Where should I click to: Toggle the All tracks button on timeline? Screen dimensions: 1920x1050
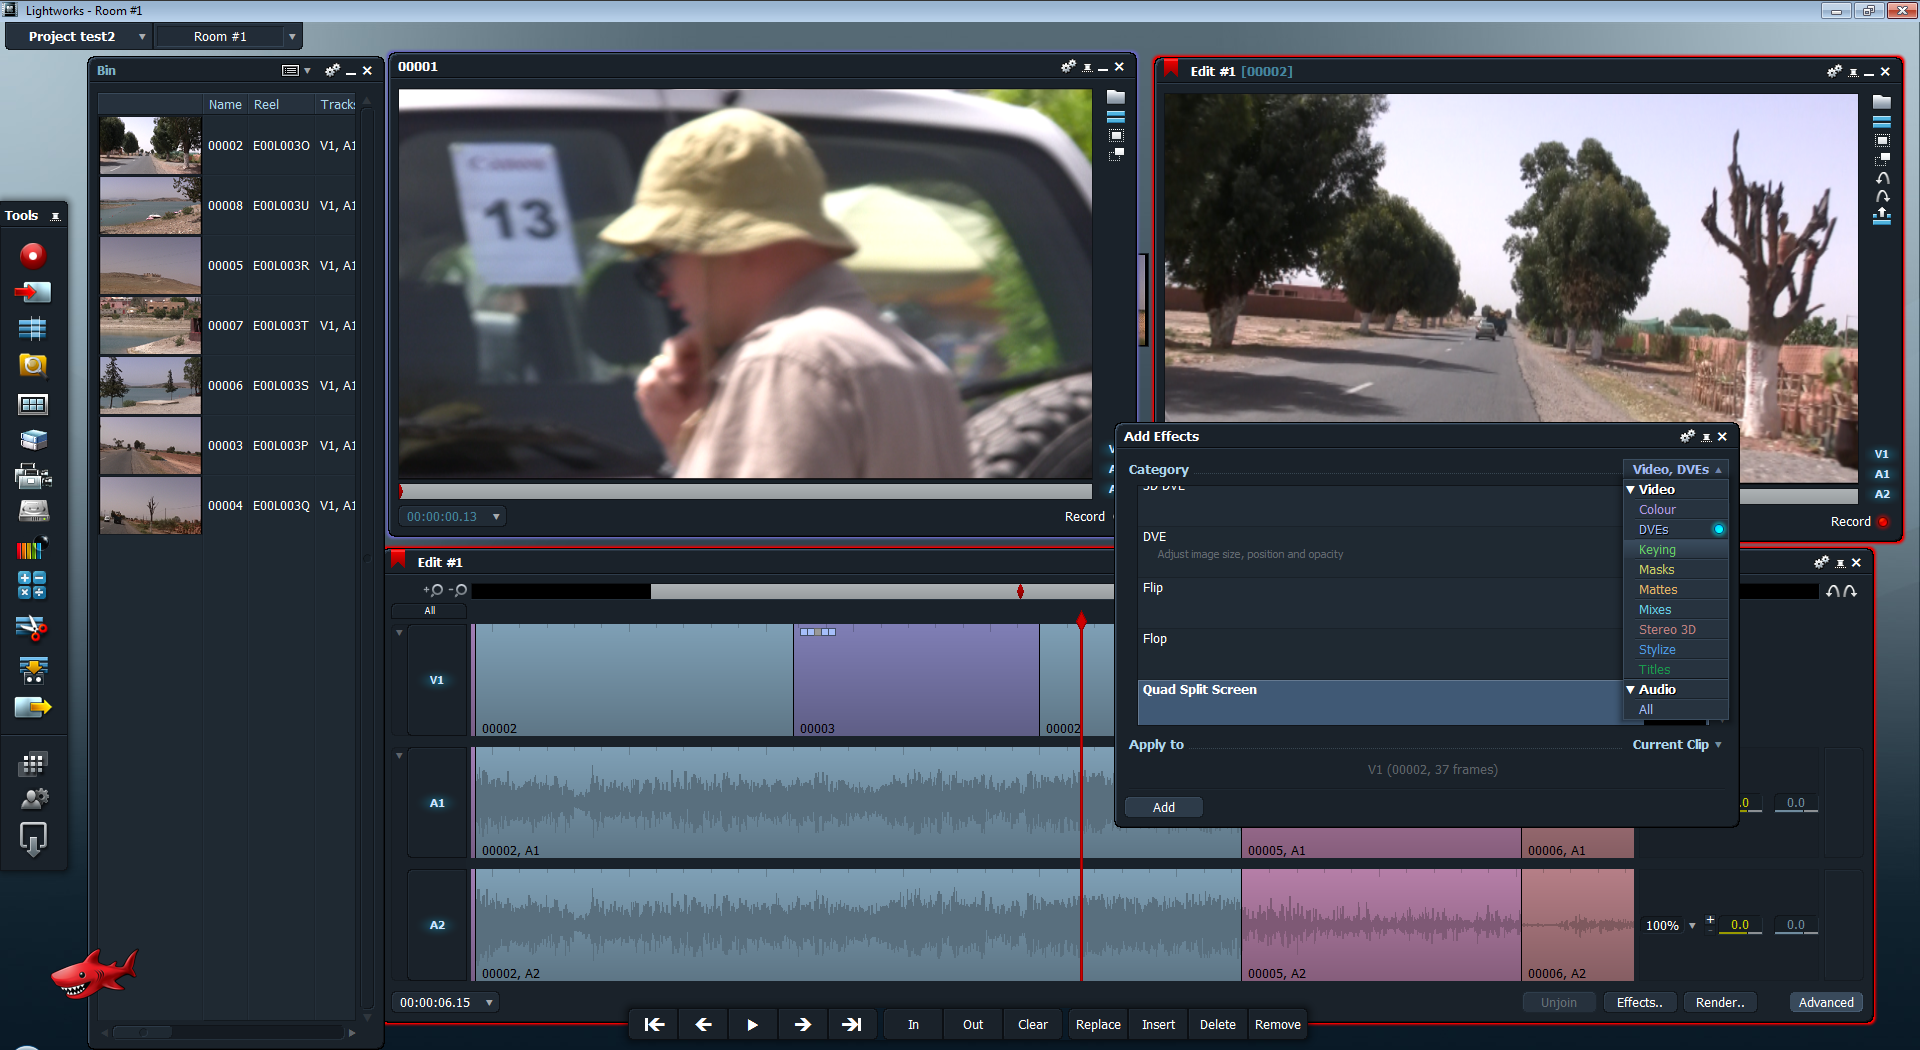[x=430, y=610]
